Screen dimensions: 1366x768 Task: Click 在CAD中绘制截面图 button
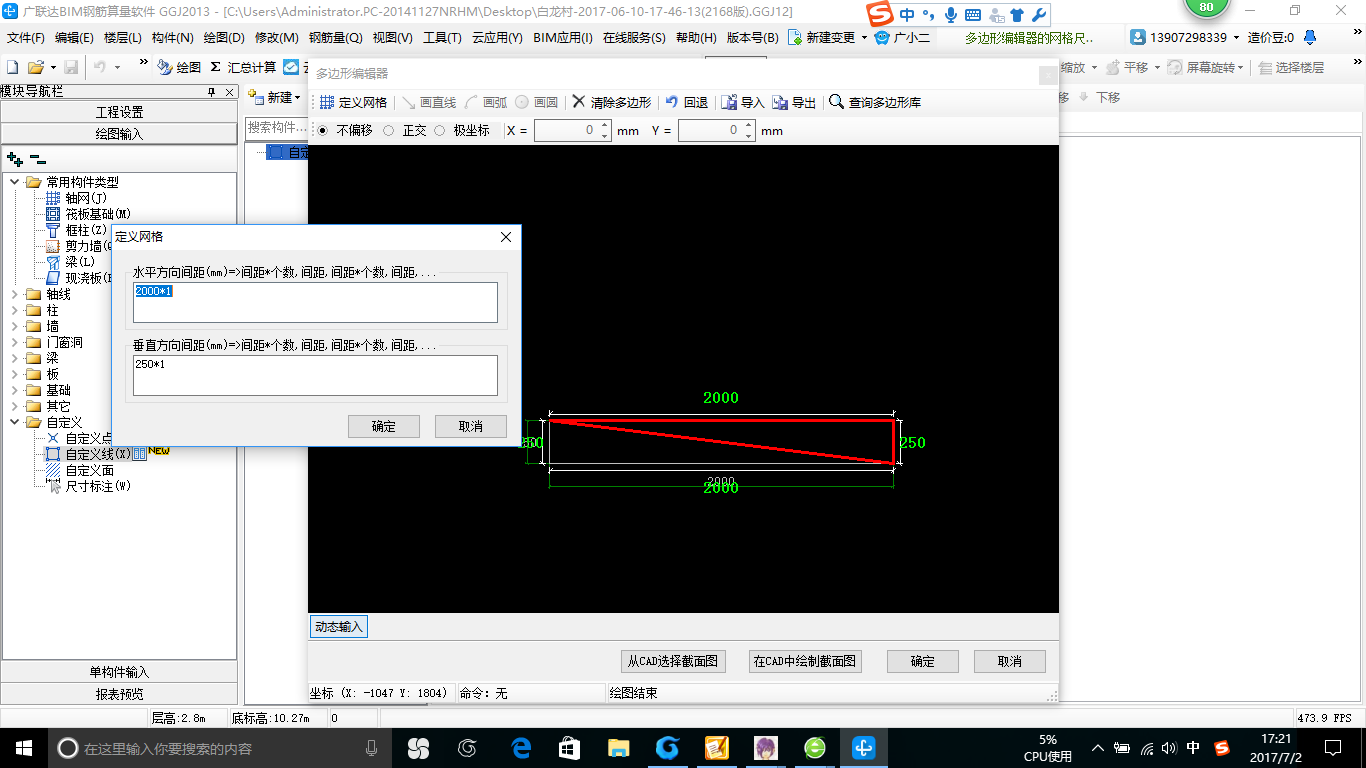pos(805,661)
